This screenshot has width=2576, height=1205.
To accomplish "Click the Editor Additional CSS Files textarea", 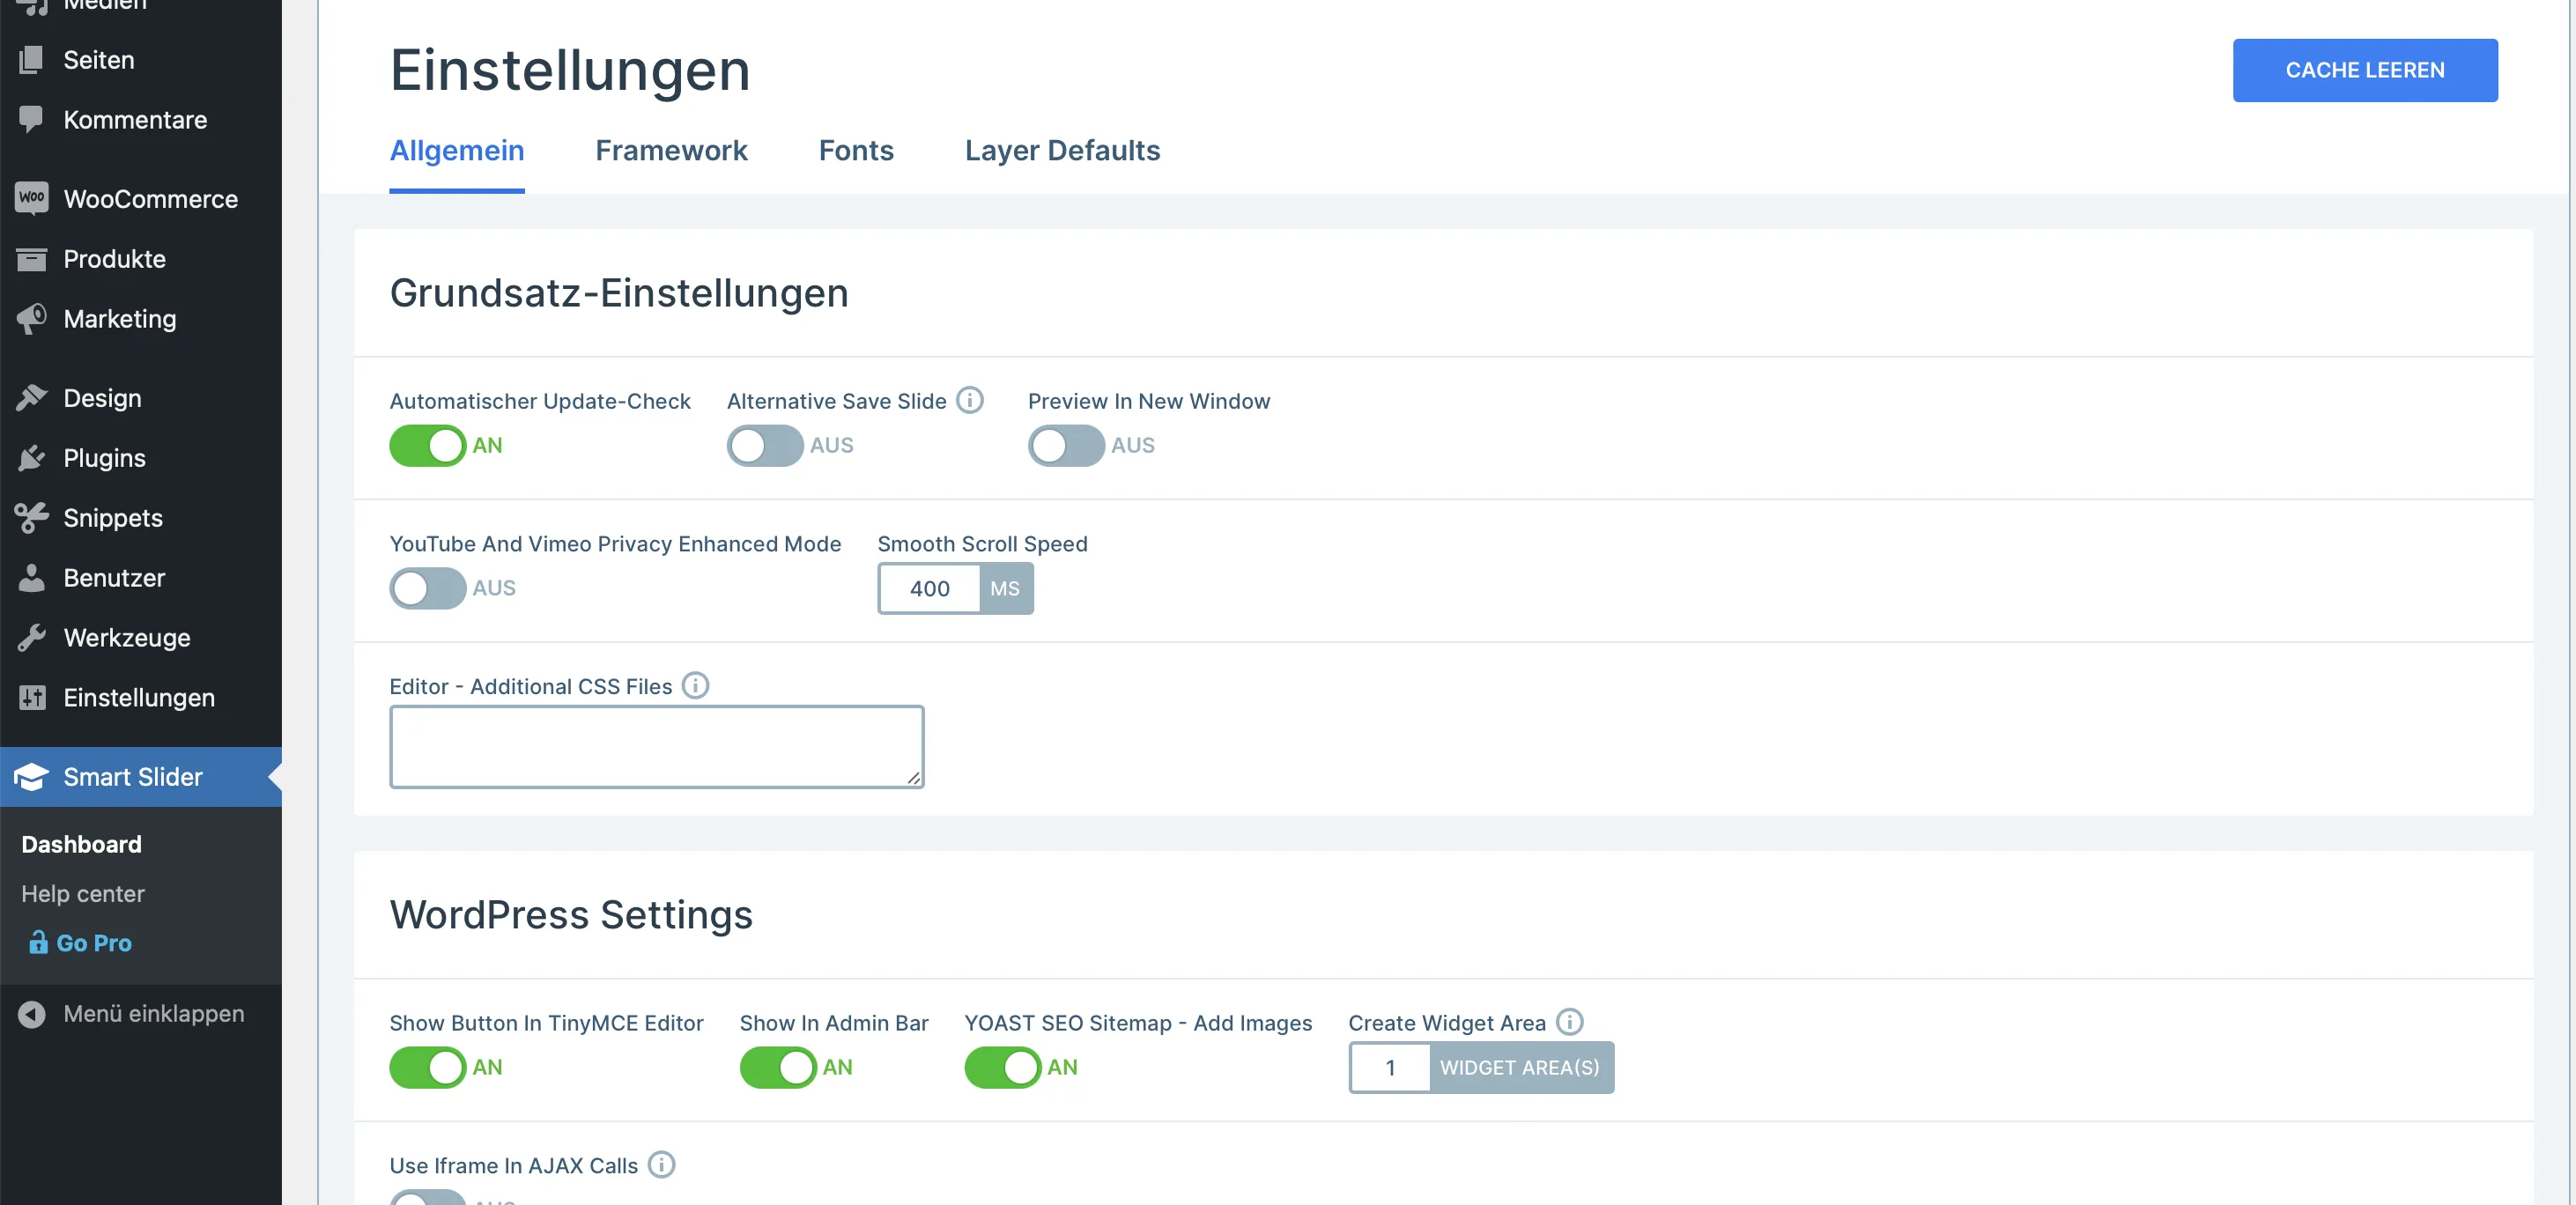I will coord(656,747).
